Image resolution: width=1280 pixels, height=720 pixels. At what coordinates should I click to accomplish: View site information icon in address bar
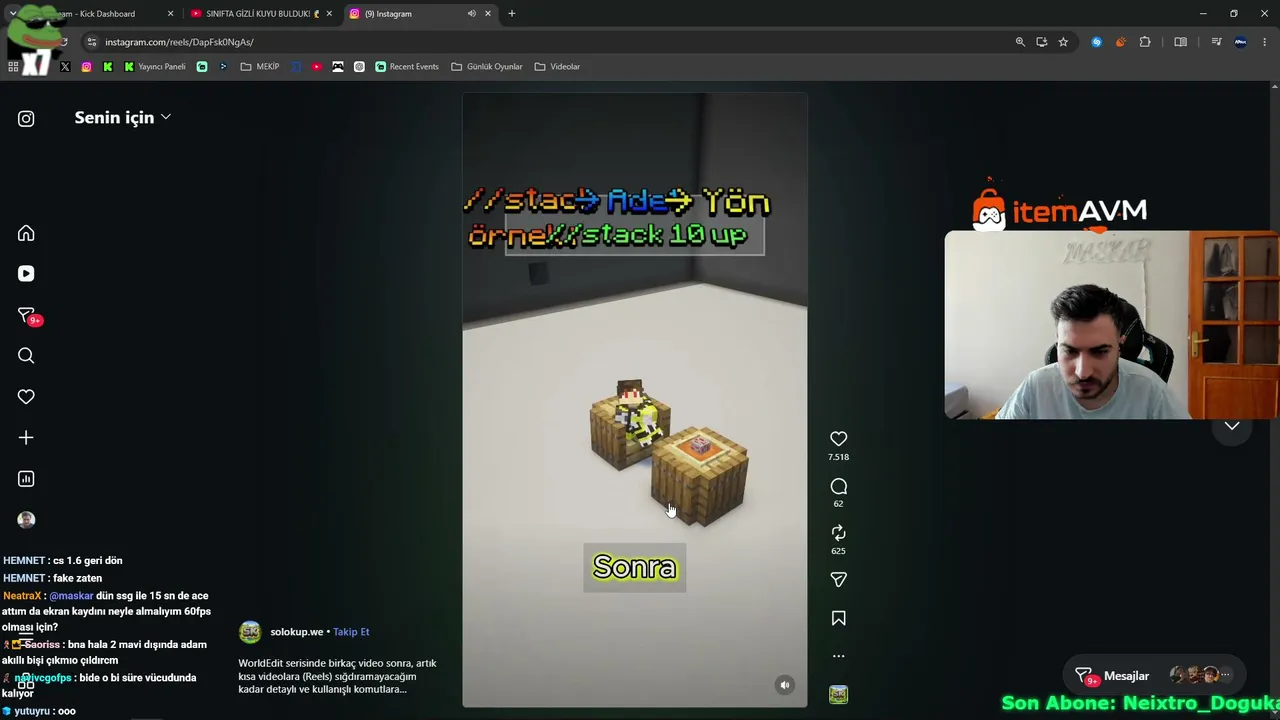coord(92,42)
